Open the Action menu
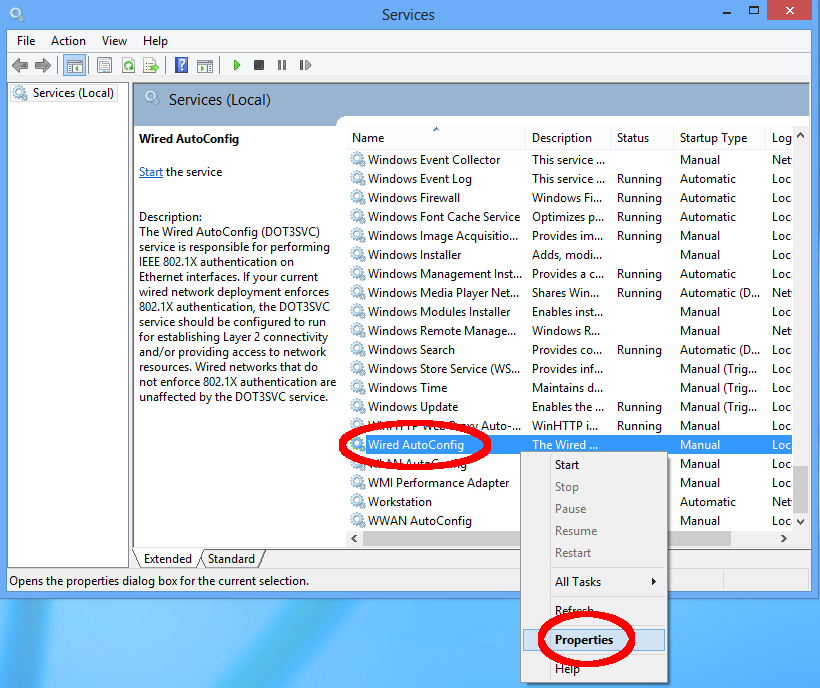Screen dimensions: 820x688 [68, 41]
